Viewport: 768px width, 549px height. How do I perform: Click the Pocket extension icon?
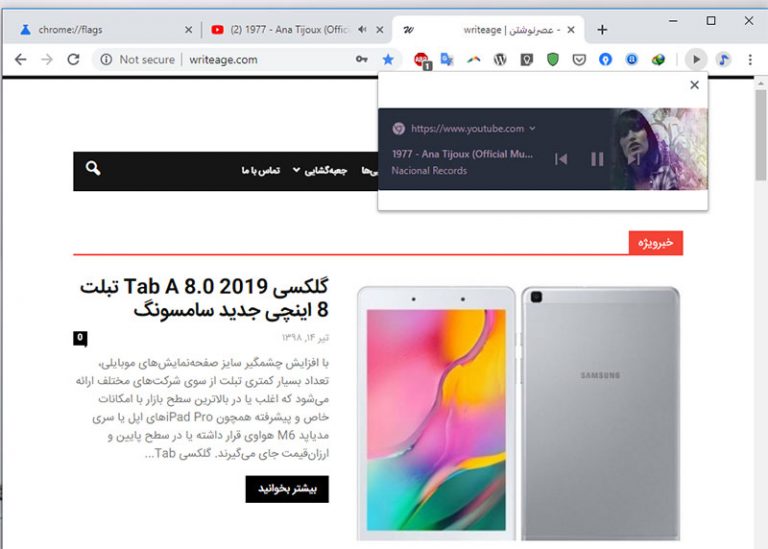pos(579,60)
